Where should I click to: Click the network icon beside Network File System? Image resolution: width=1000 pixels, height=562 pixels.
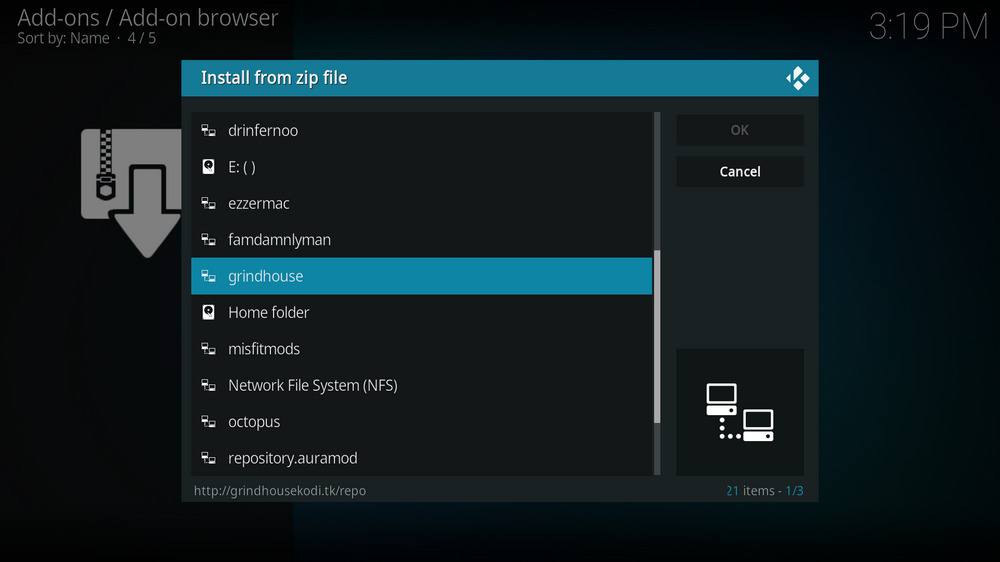209,385
